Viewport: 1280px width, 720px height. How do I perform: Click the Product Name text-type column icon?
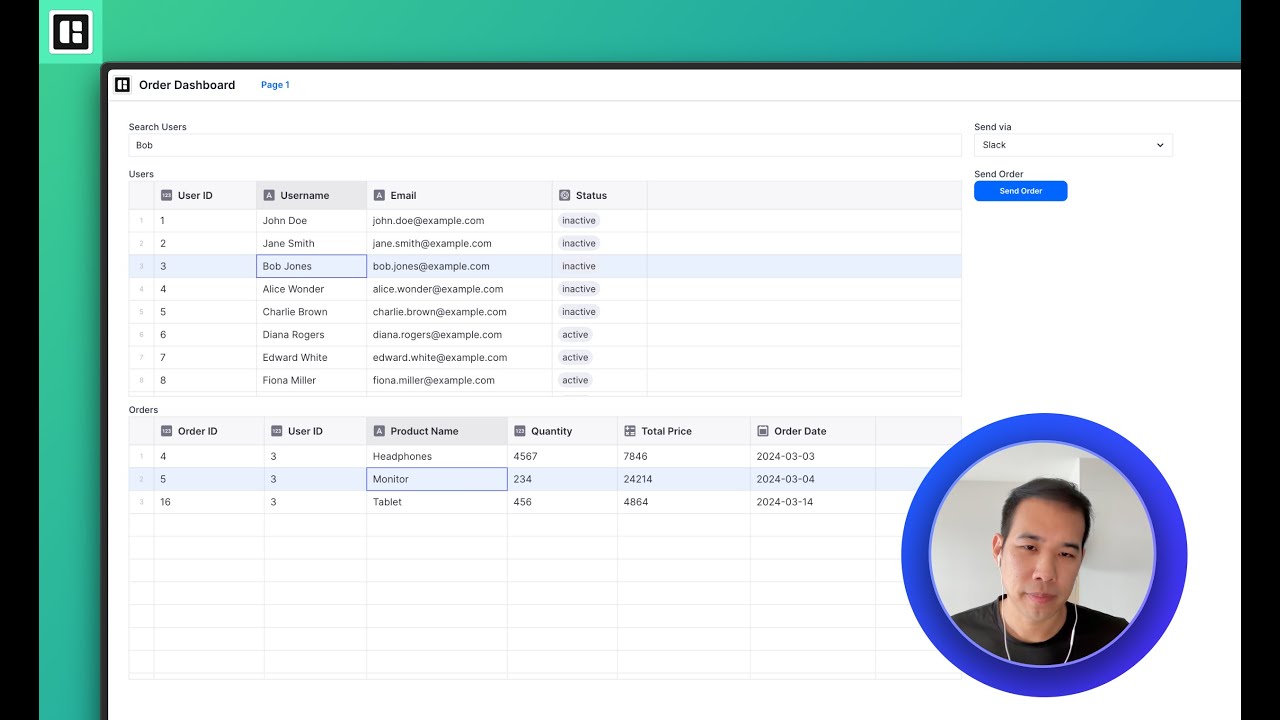pyautogui.click(x=379, y=431)
